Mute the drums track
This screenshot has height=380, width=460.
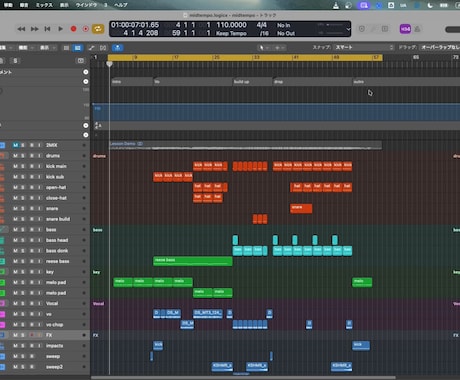[15, 156]
